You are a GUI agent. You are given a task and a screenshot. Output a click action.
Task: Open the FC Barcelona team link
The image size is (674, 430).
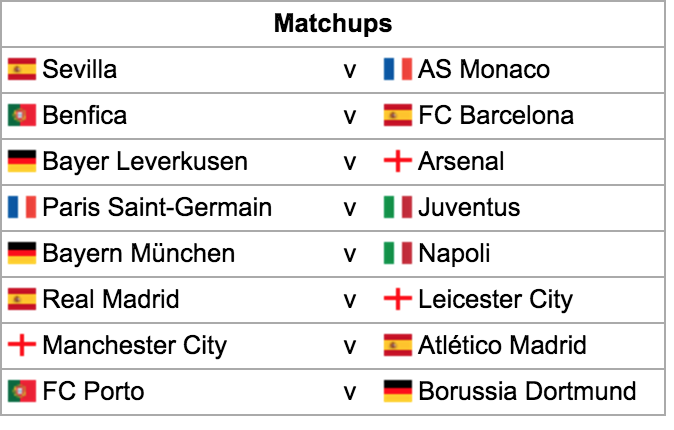click(496, 116)
